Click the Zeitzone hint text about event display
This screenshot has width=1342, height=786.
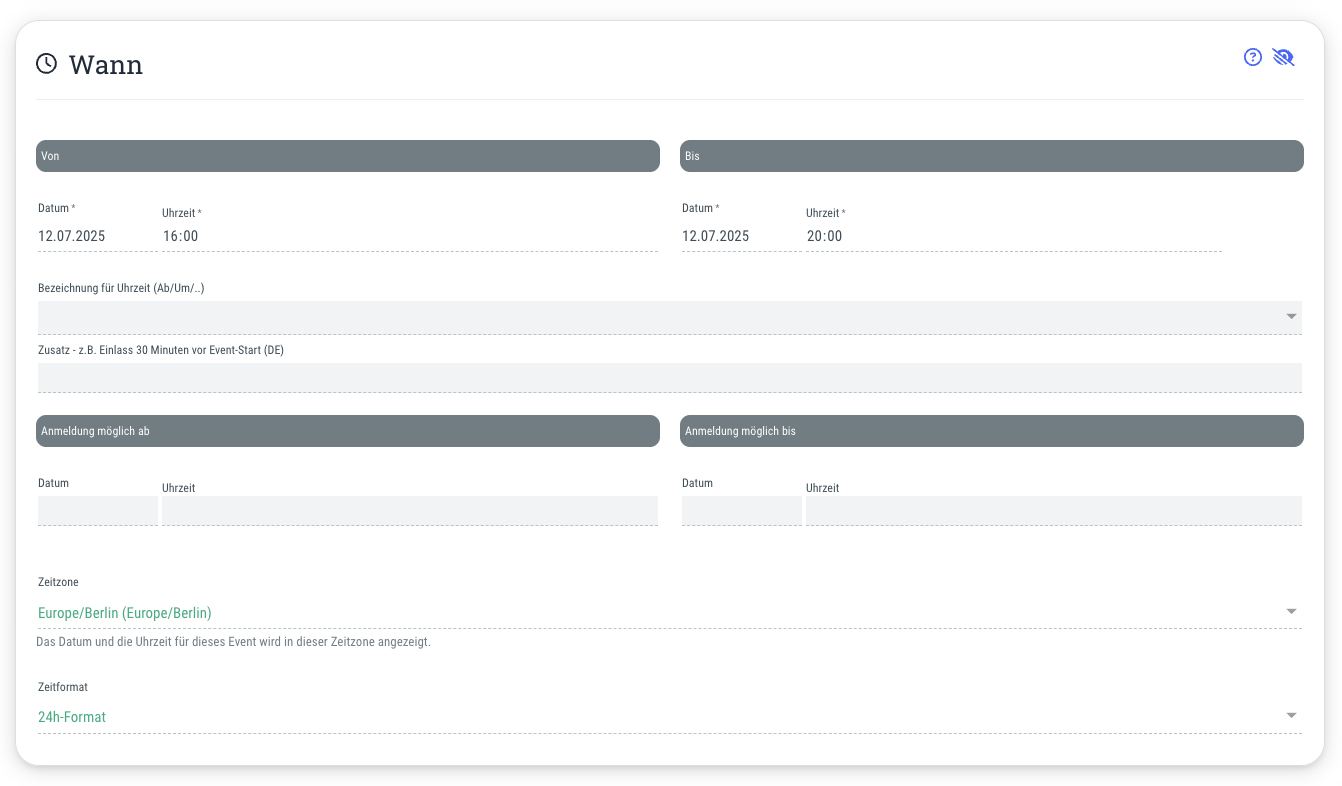pos(233,642)
